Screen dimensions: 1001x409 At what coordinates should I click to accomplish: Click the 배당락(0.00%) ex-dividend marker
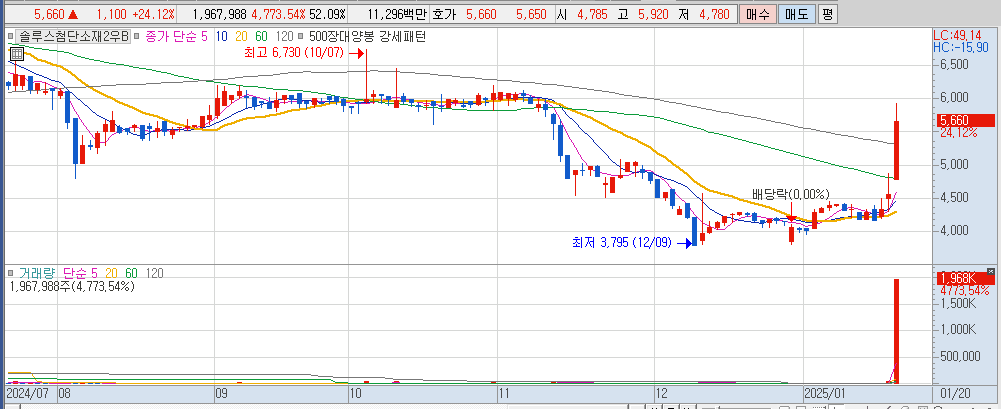click(x=791, y=194)
